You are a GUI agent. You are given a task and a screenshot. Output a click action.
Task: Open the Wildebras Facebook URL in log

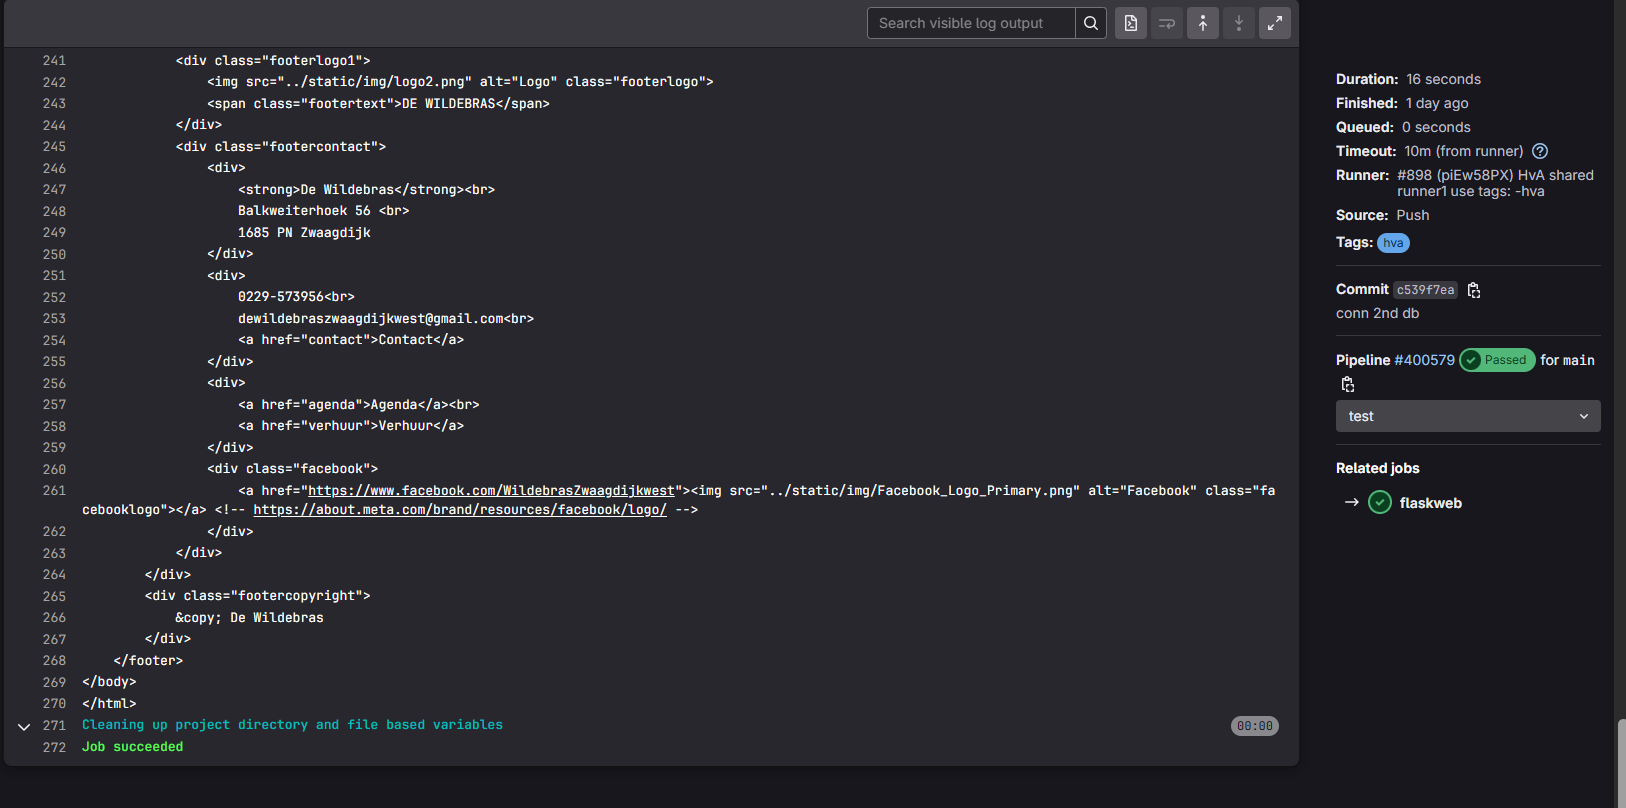tap(491, 491)
